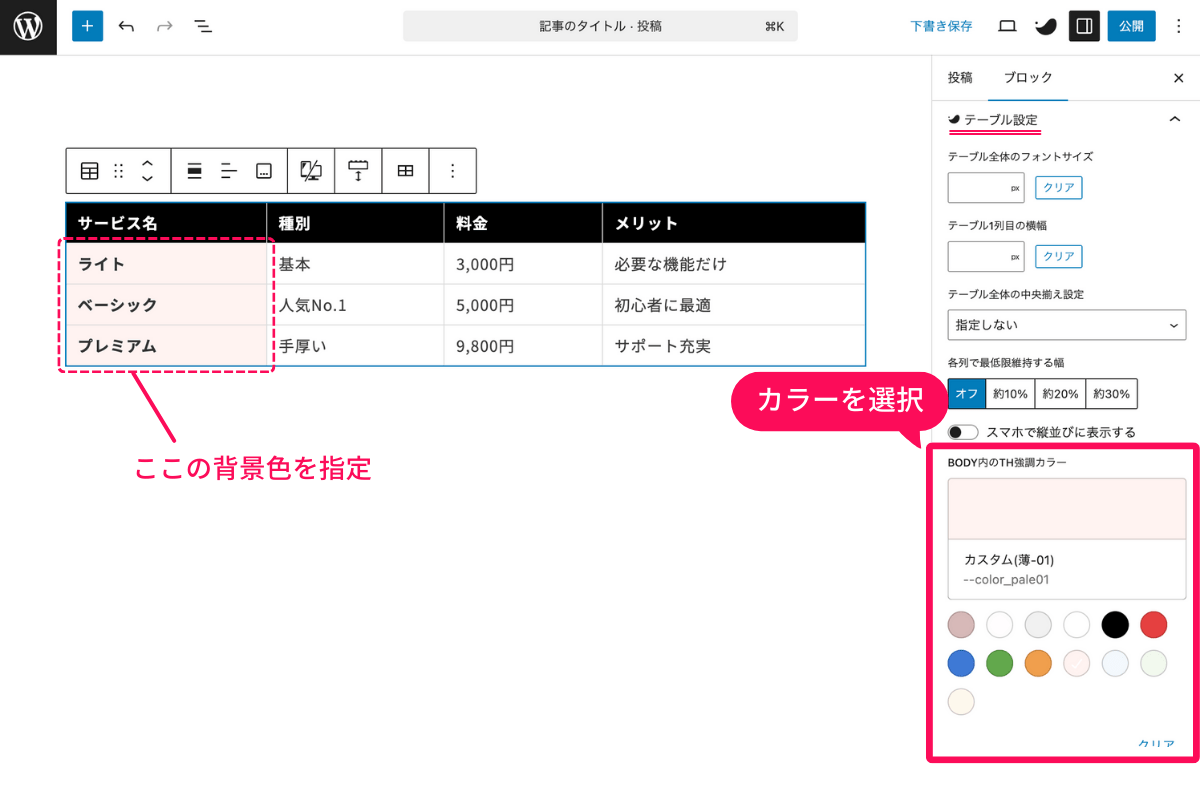The height and width of the screenshot is (800, 1200).
Task: Select the オフ minimum width option
Action: tap(966, 393)
